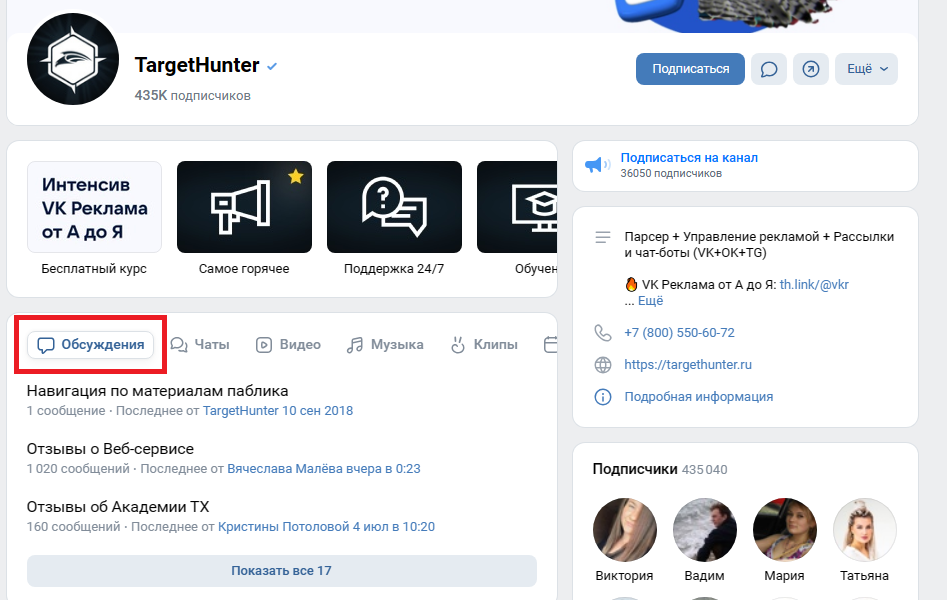This screenshot has width=947, height=600.
Task: Expand the Ещё dropdown menu
Action: 866,69
